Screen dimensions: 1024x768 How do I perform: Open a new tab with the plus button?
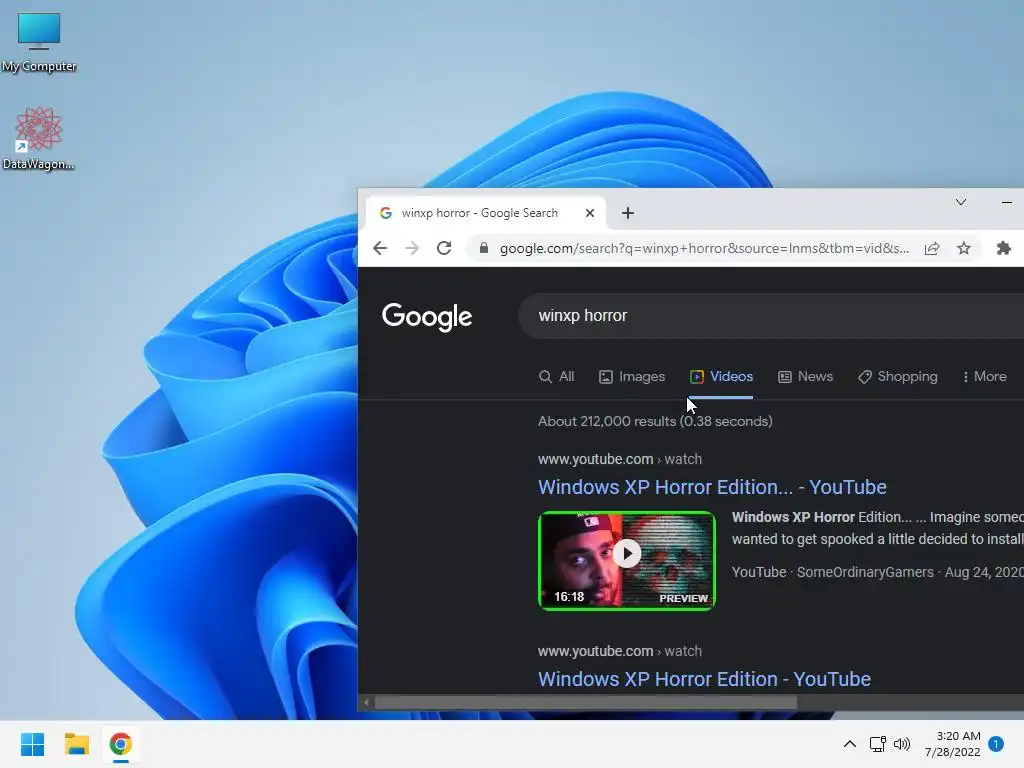coord(628,213)
